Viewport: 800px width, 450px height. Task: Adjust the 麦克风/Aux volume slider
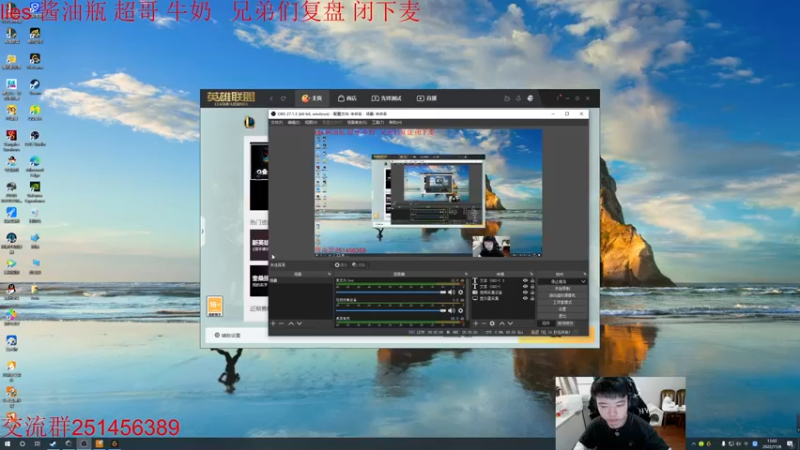391,292
